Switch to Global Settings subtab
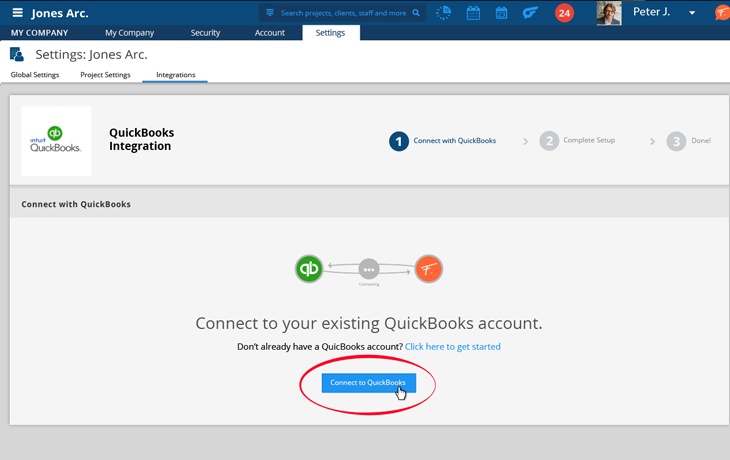 35,74
